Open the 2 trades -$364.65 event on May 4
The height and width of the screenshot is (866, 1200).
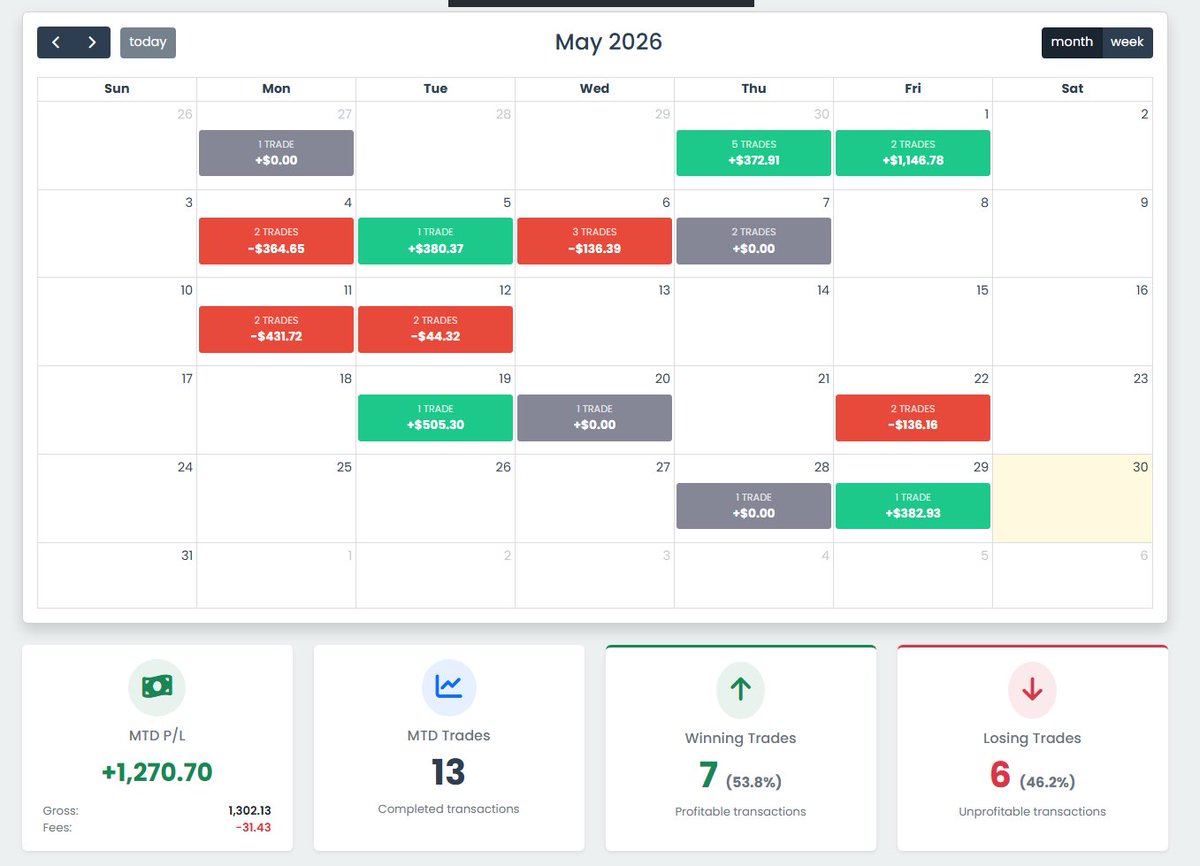(276, 241)
